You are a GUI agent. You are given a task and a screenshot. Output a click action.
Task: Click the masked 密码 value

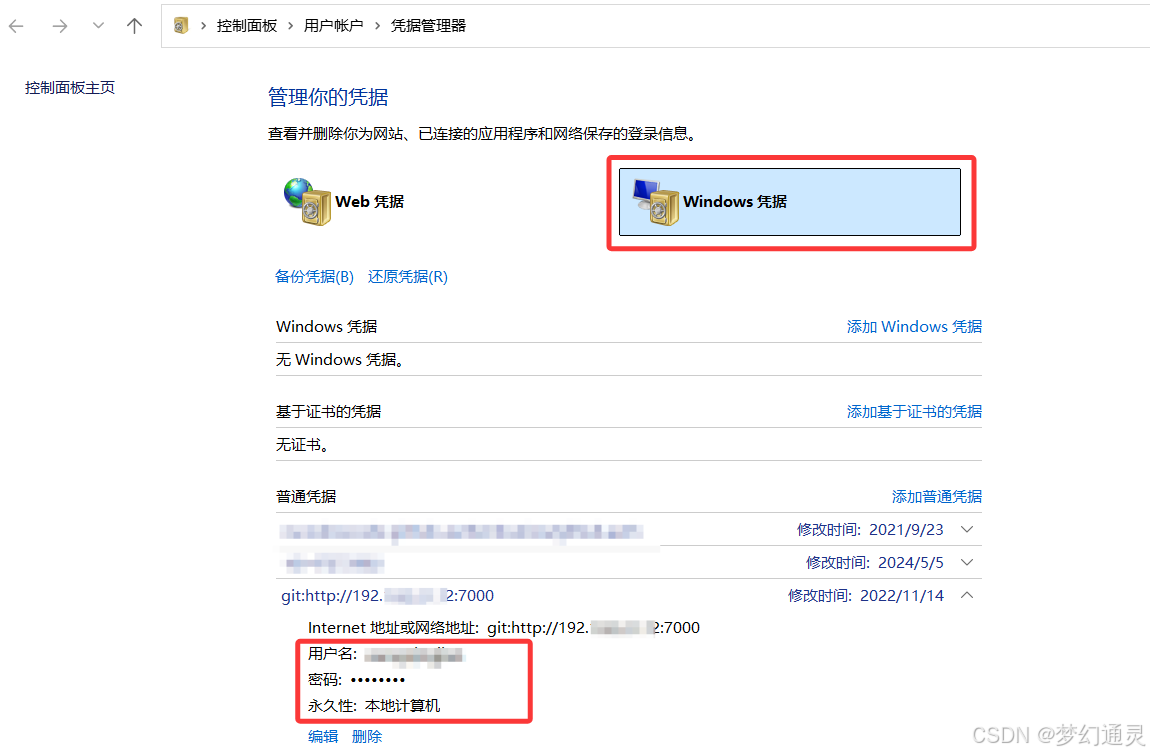(x=378, y=680)
